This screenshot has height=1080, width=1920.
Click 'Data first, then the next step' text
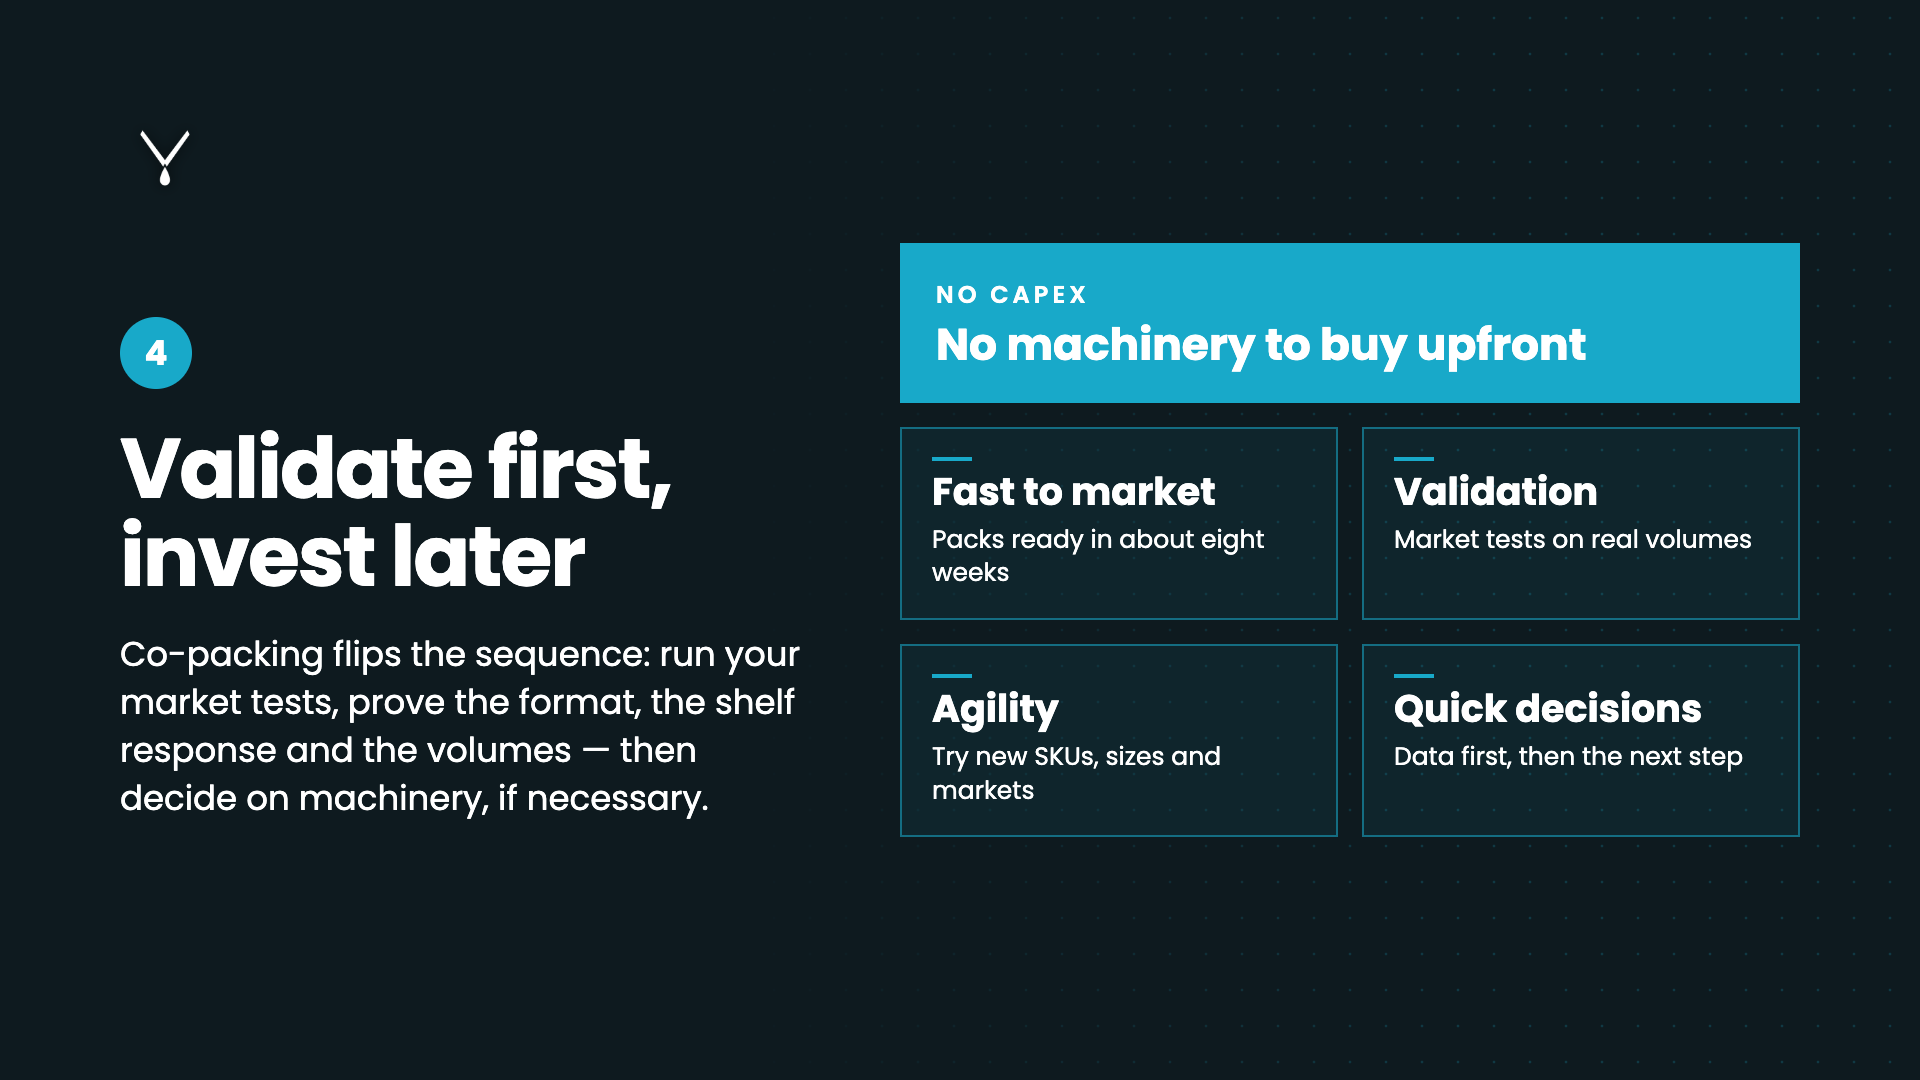point(1568,756)
